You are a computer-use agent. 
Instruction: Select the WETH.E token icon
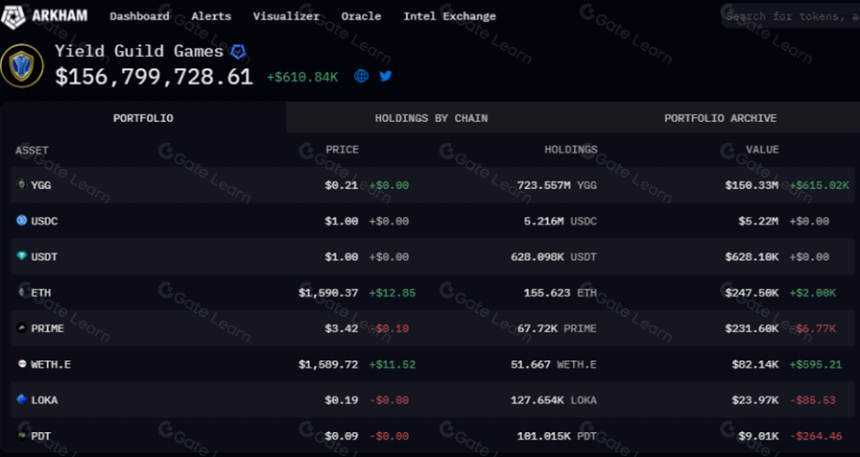tap(22, 364)
